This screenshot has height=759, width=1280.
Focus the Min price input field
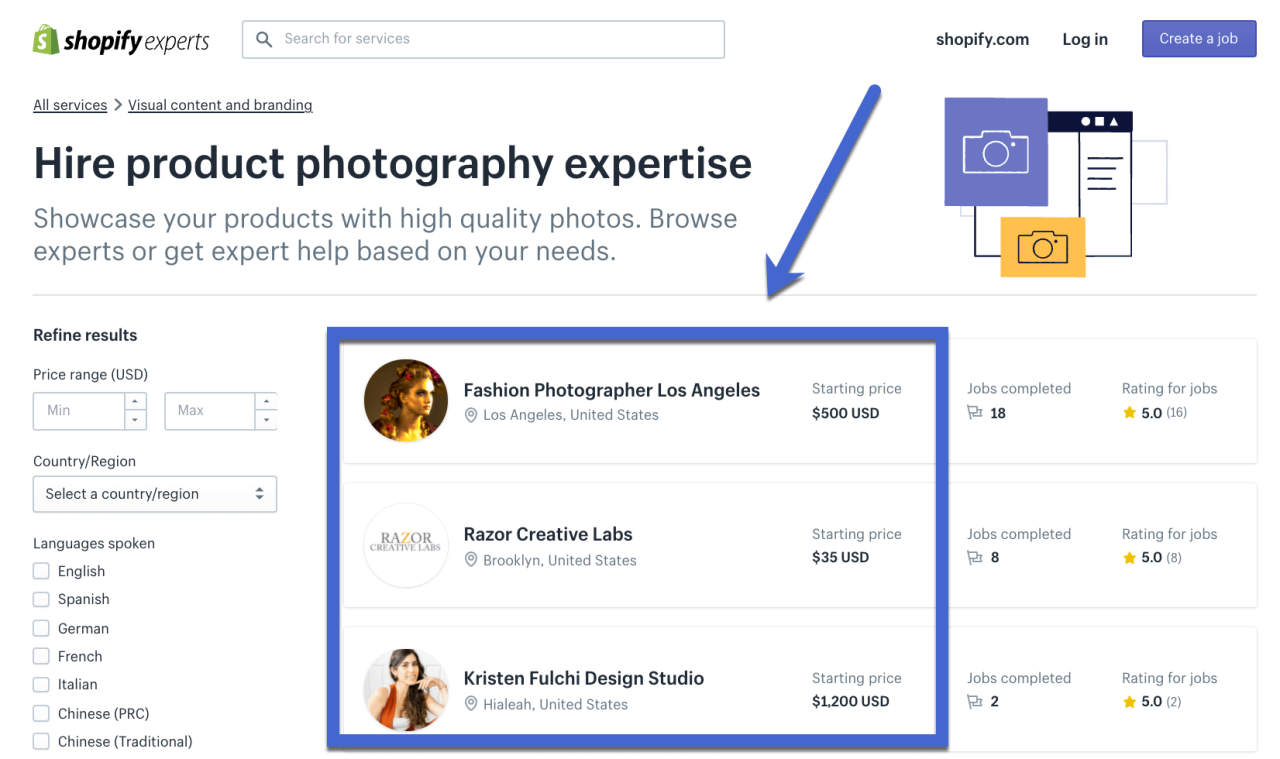click(79, 411)
